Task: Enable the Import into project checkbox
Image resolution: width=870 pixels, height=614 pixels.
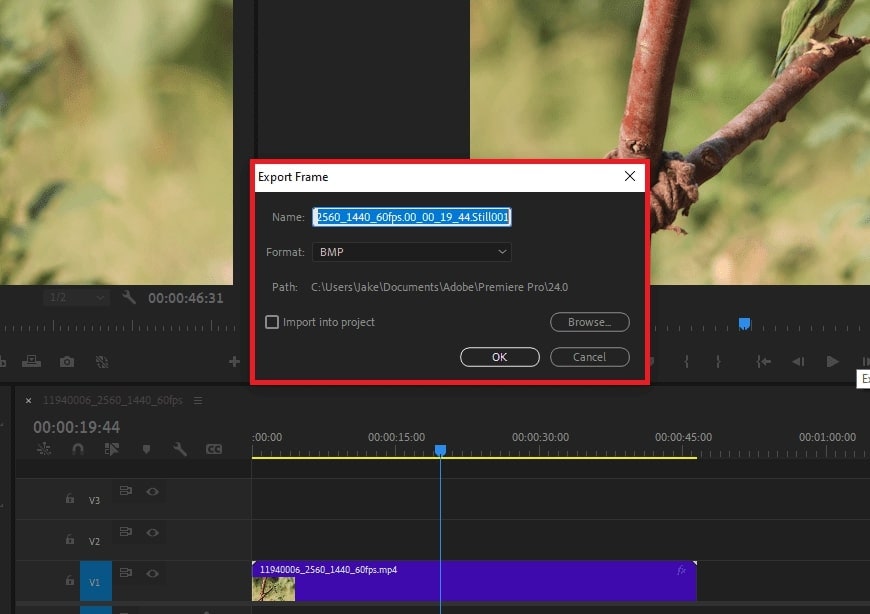Action: [x=271, y=322]
